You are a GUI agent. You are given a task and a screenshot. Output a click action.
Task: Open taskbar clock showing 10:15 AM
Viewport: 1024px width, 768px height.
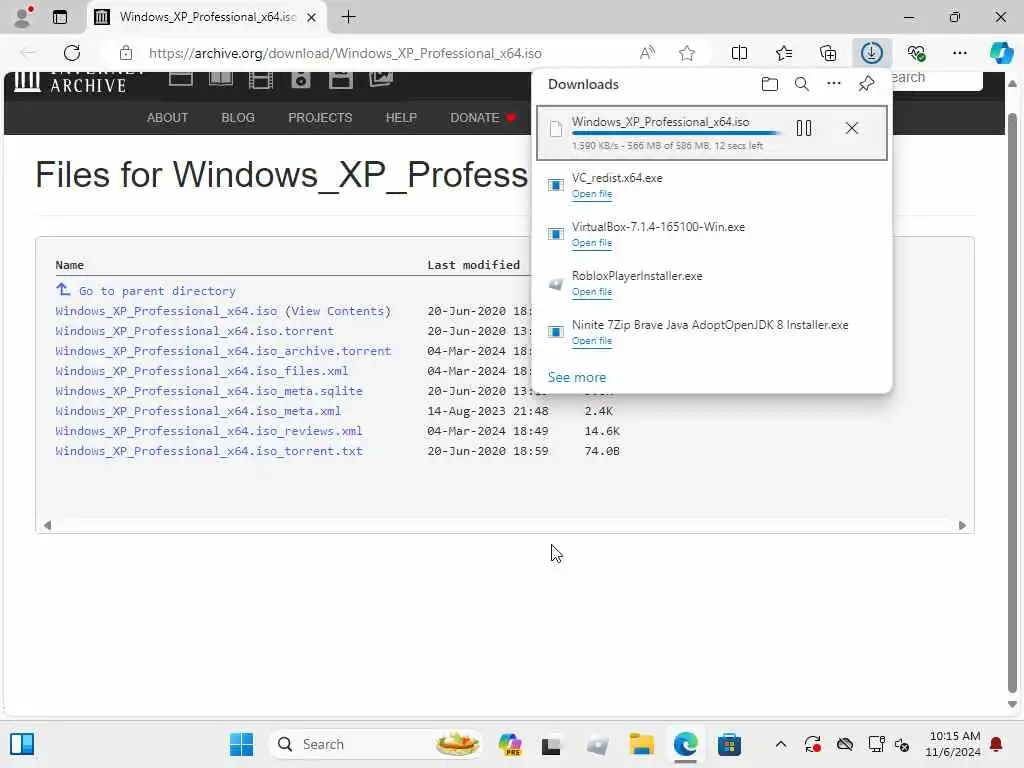[953, 744]
